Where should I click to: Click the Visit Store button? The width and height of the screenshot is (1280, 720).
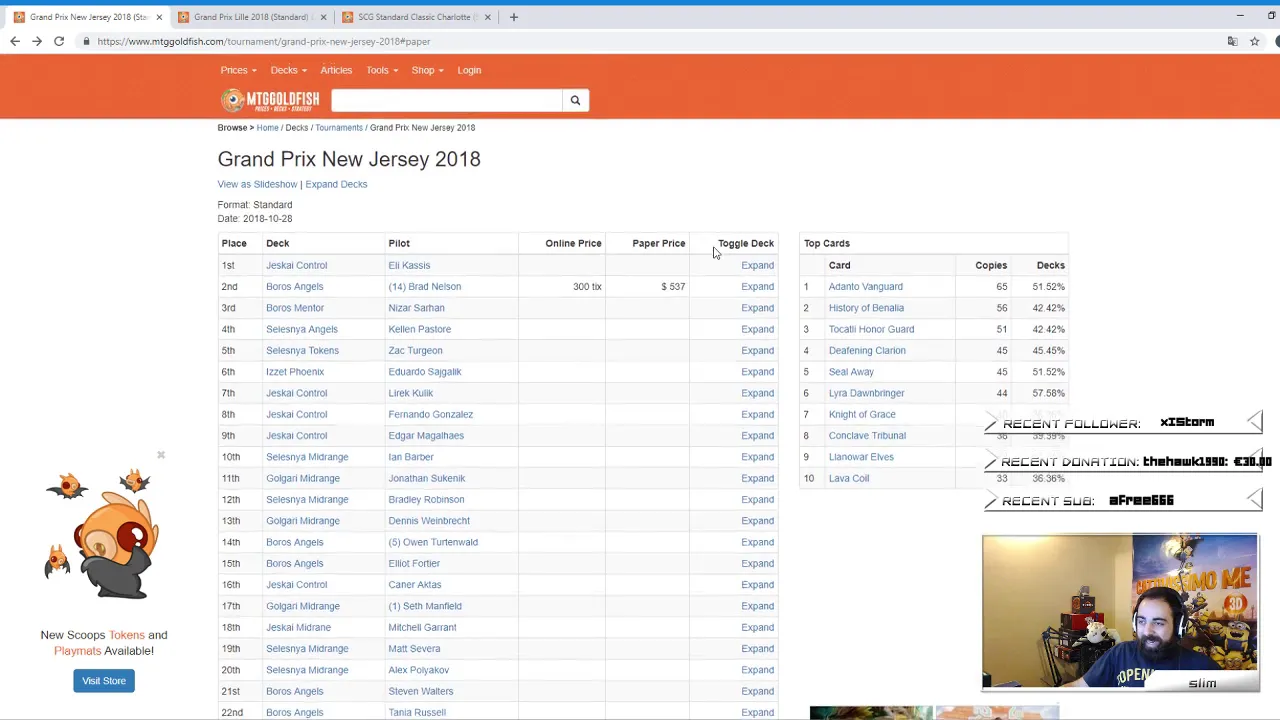(x=104, y=681)
